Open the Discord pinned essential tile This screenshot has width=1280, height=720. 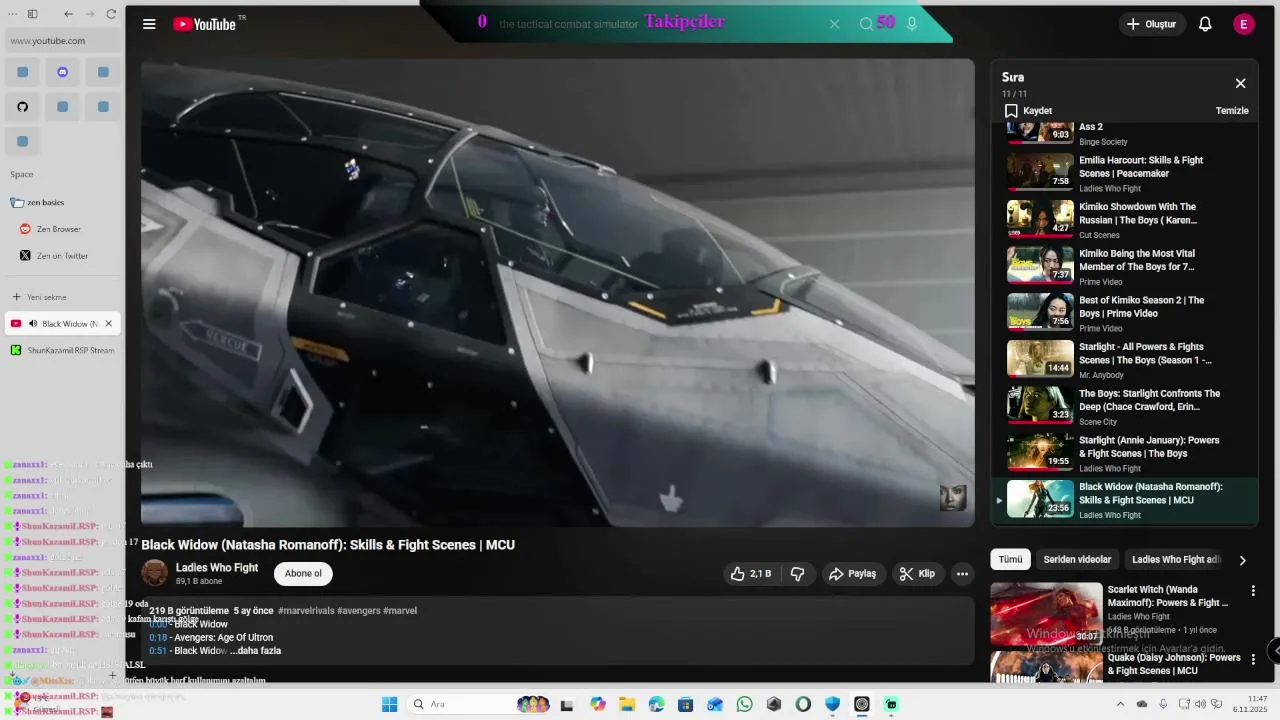(63, 72)
